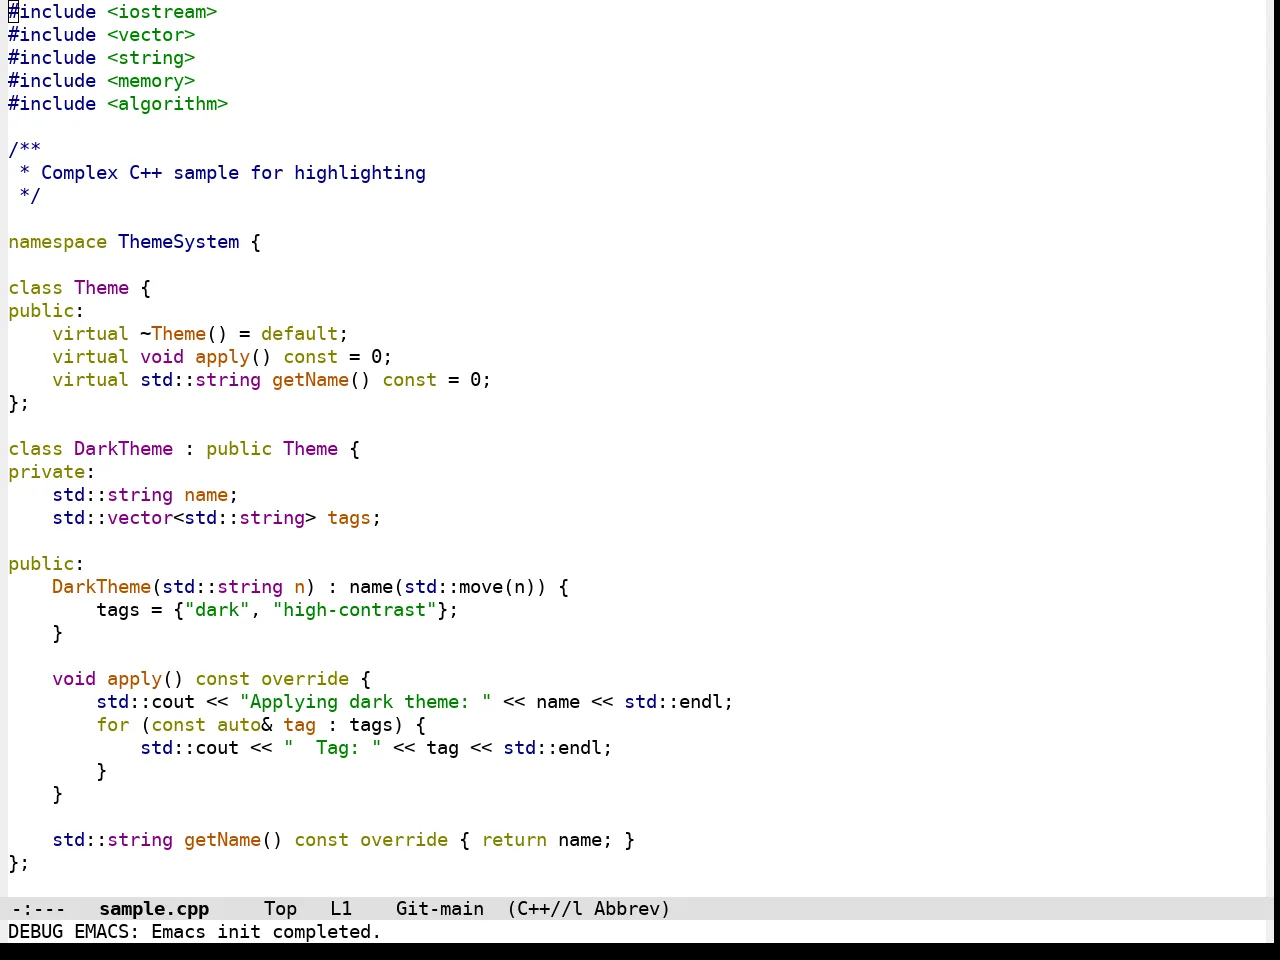Click 'endl' at end of the Tag output line

point(580,748)
